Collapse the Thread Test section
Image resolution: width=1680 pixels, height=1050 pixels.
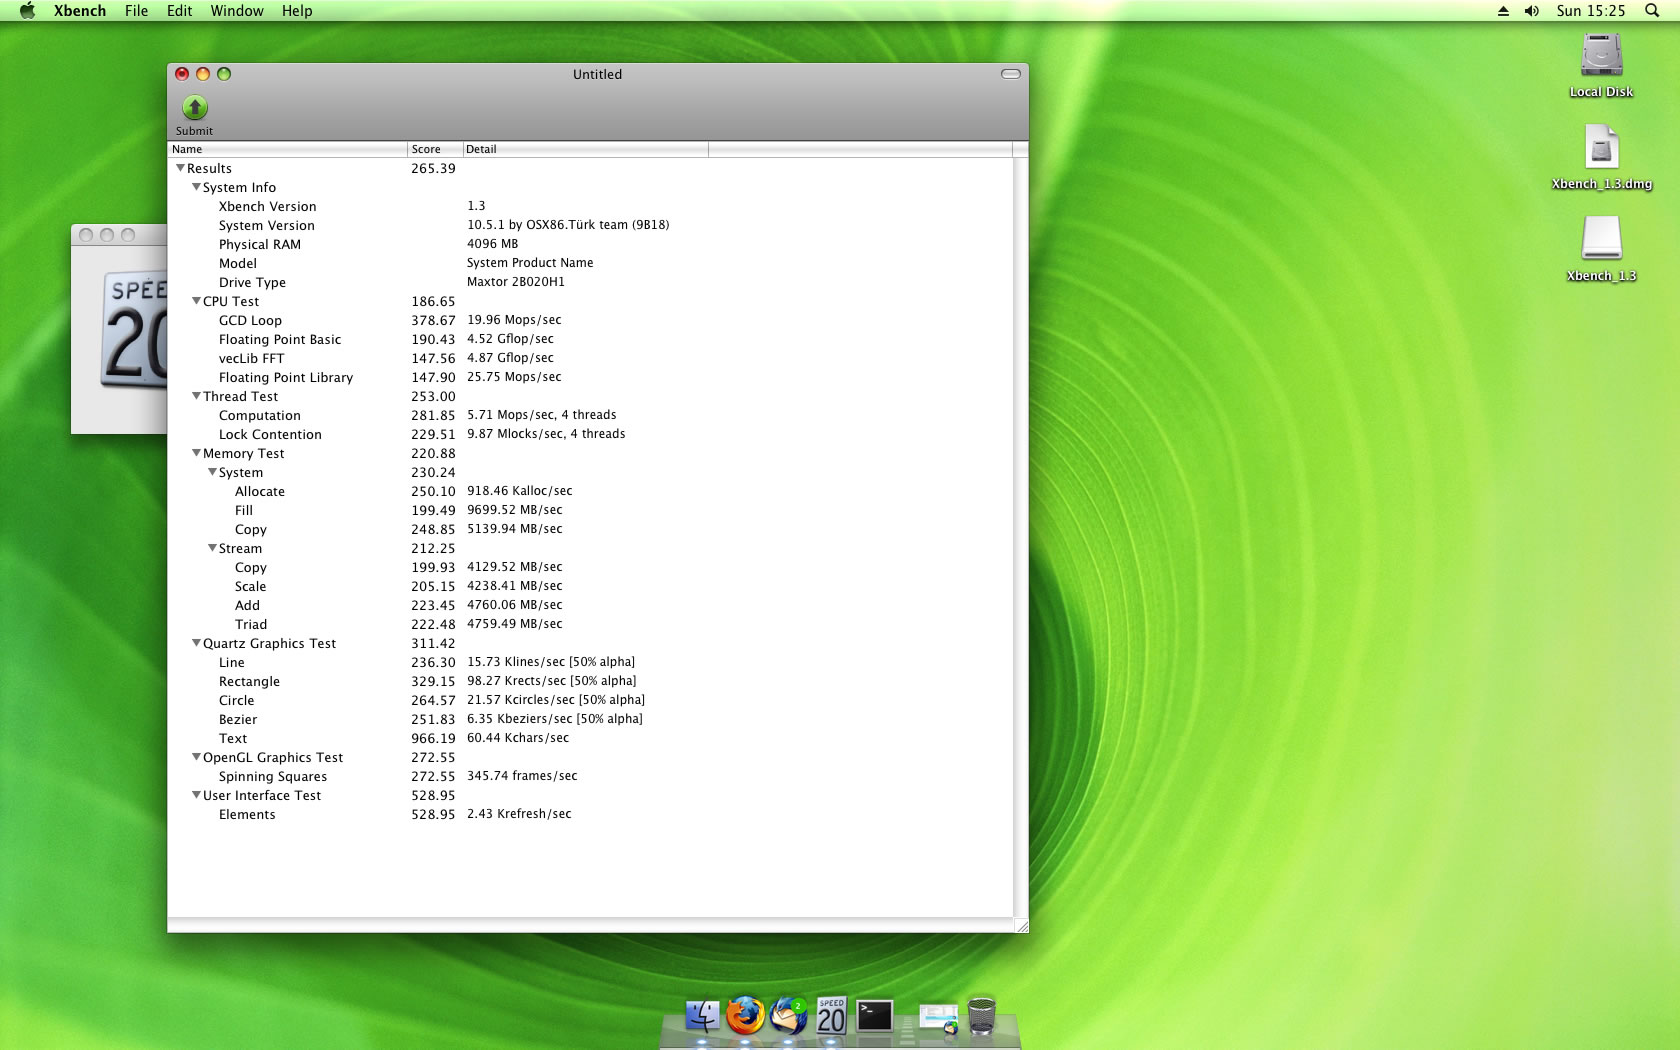[196, 396]
